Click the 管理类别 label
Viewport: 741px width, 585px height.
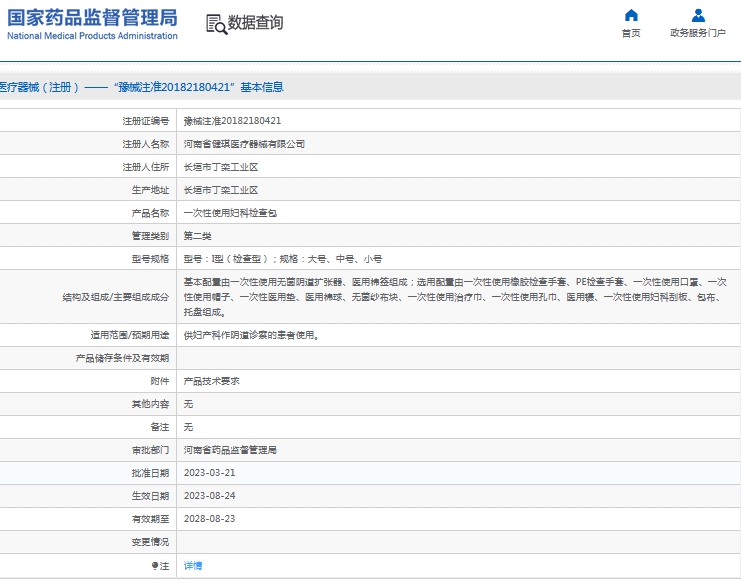click(x=150, y=236)
